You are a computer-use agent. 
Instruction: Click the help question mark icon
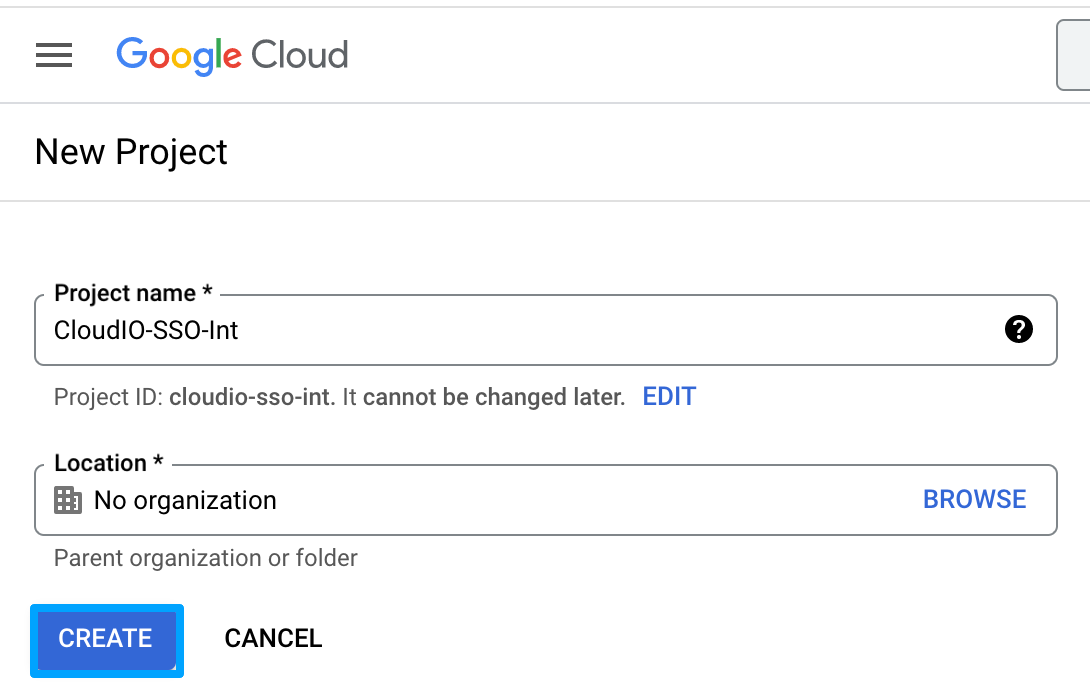tap(1018, 329)
